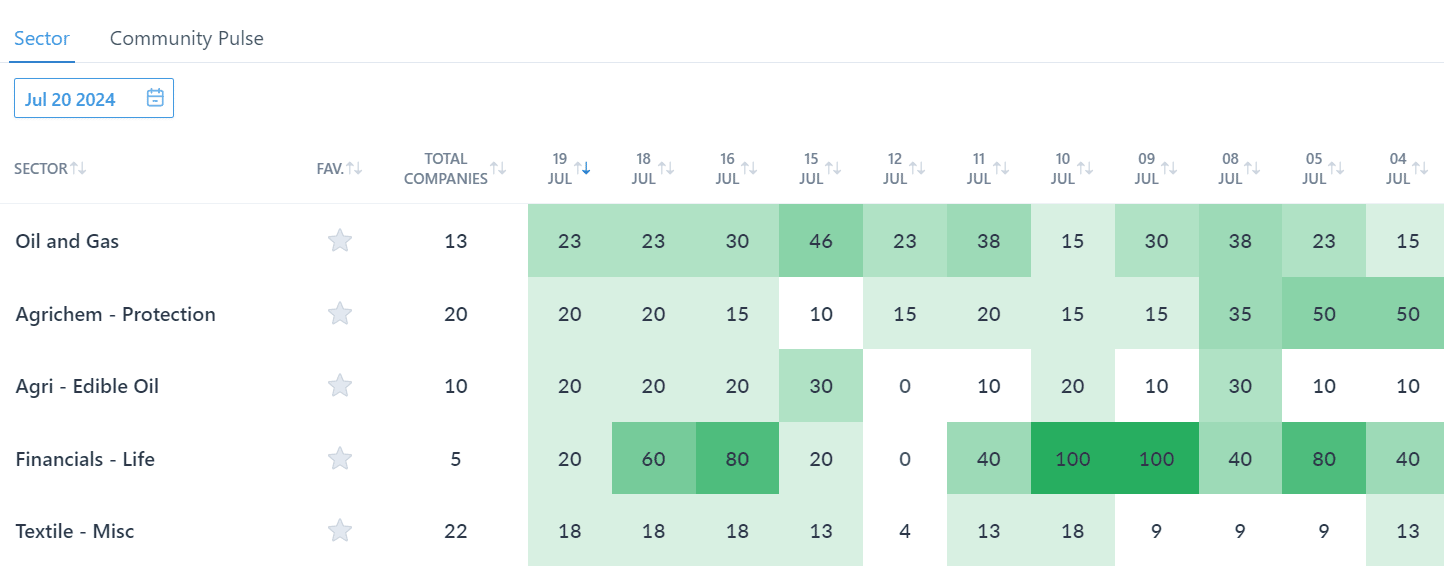Sort by the Fav. column arrows
This screenshot has height=566, width=1444.
[x=354, y=168]
